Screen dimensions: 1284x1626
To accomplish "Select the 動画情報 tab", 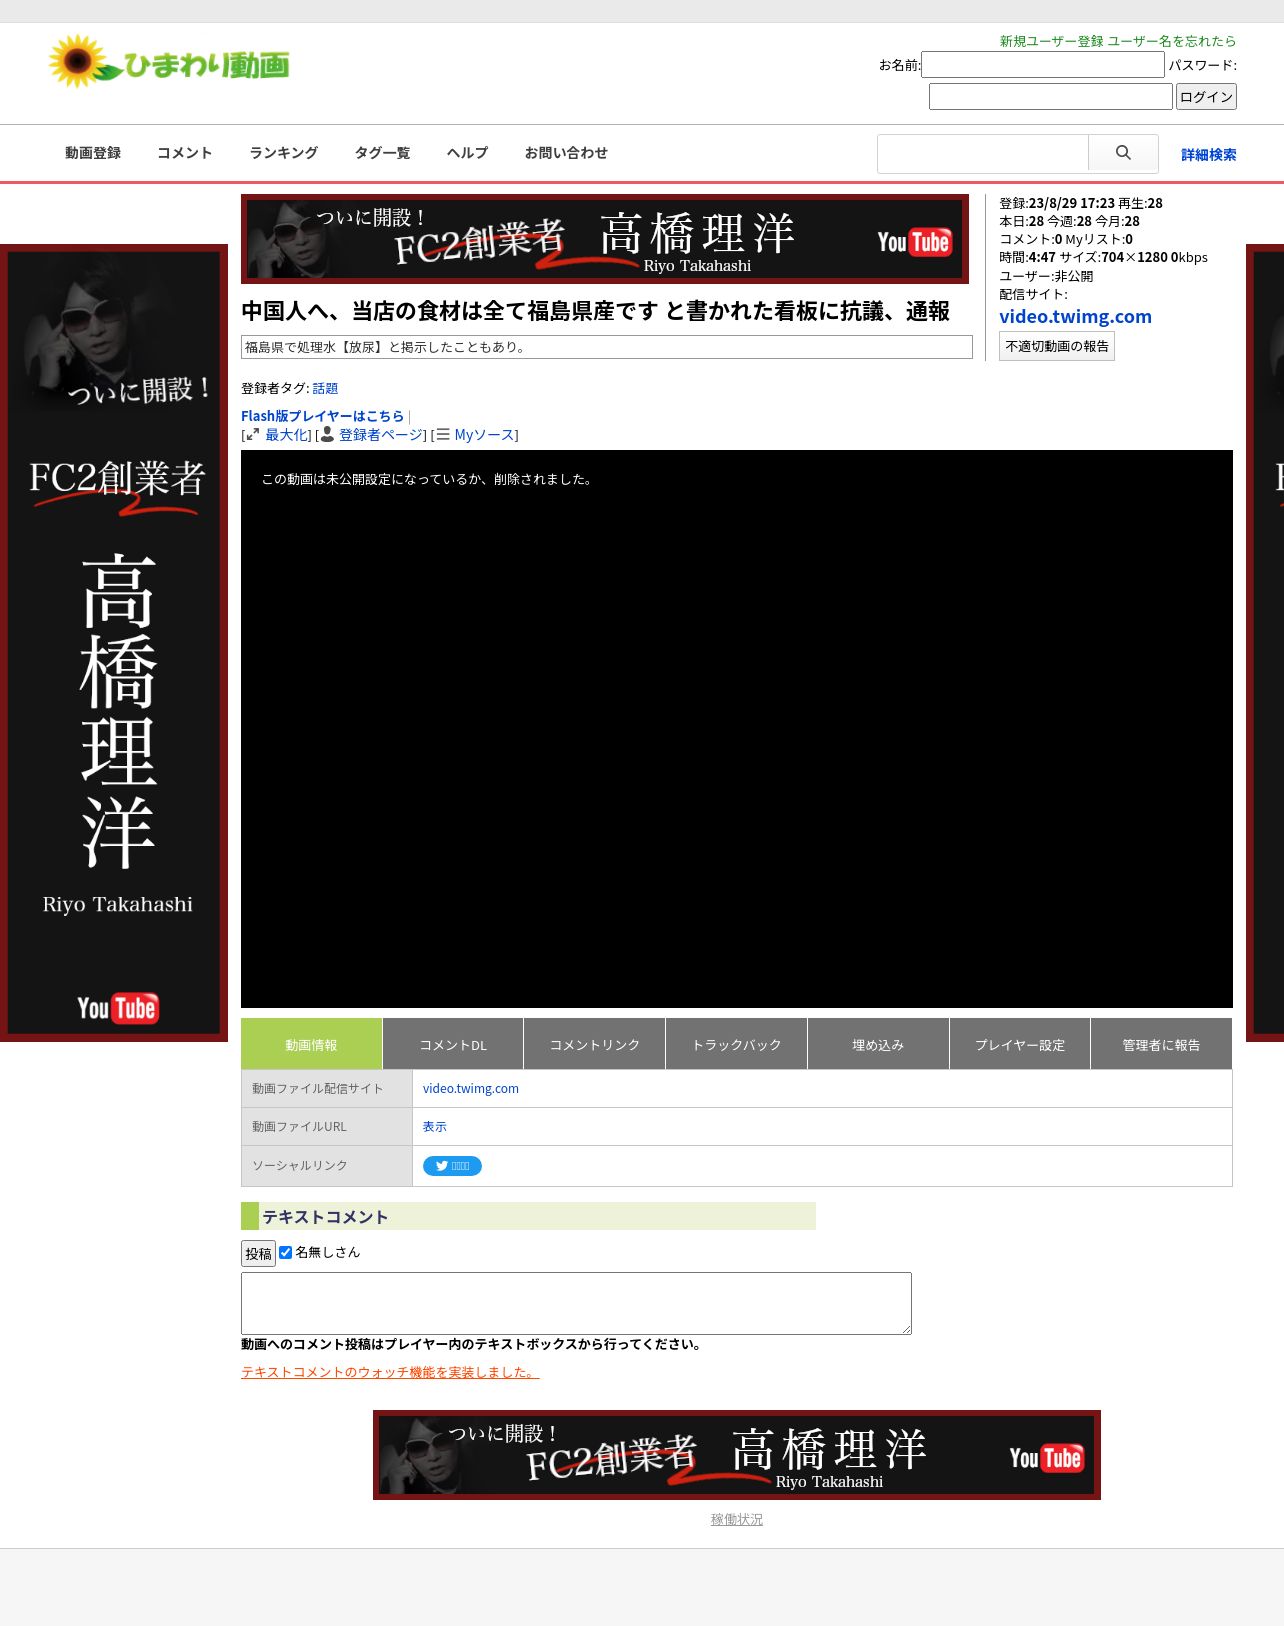I will pos(311,1044).
